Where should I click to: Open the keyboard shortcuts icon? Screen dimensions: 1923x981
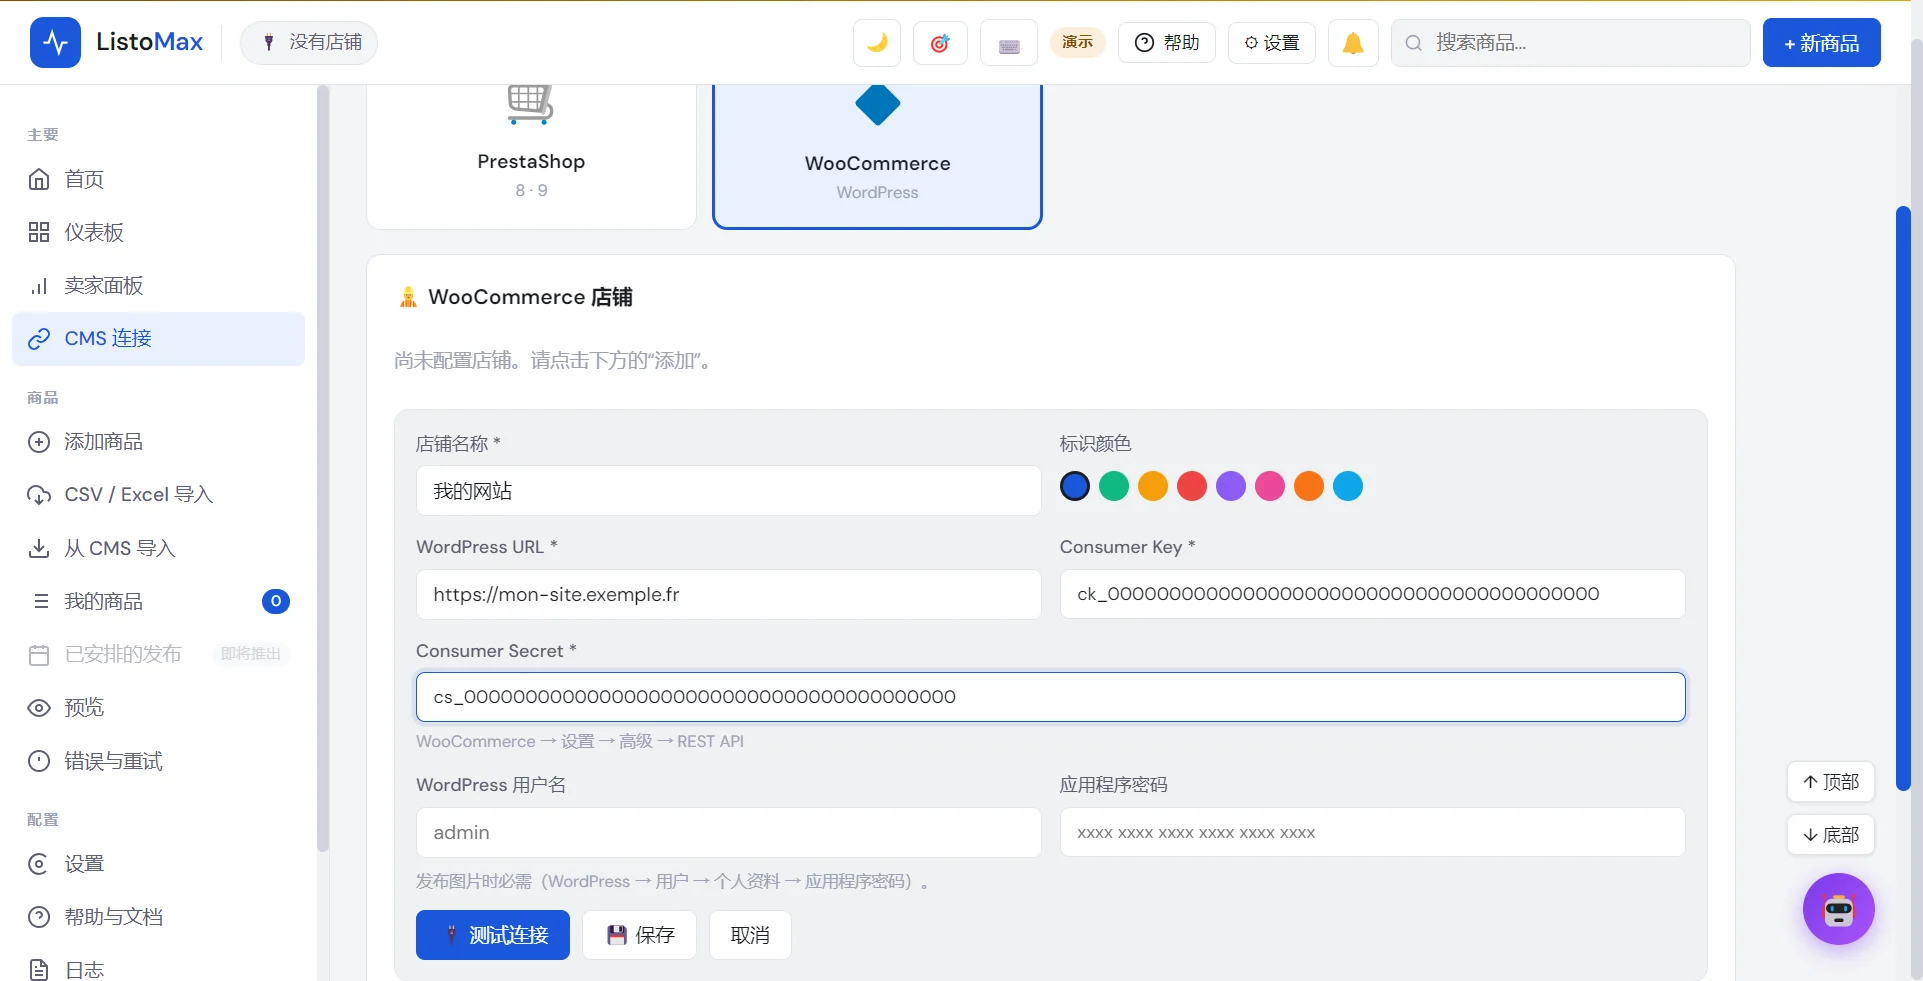click(x=1009, y=43)
